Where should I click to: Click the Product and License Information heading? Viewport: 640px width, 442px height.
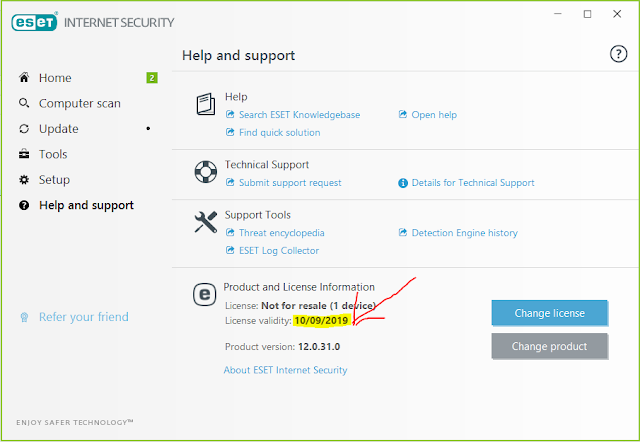click(299, 287)
